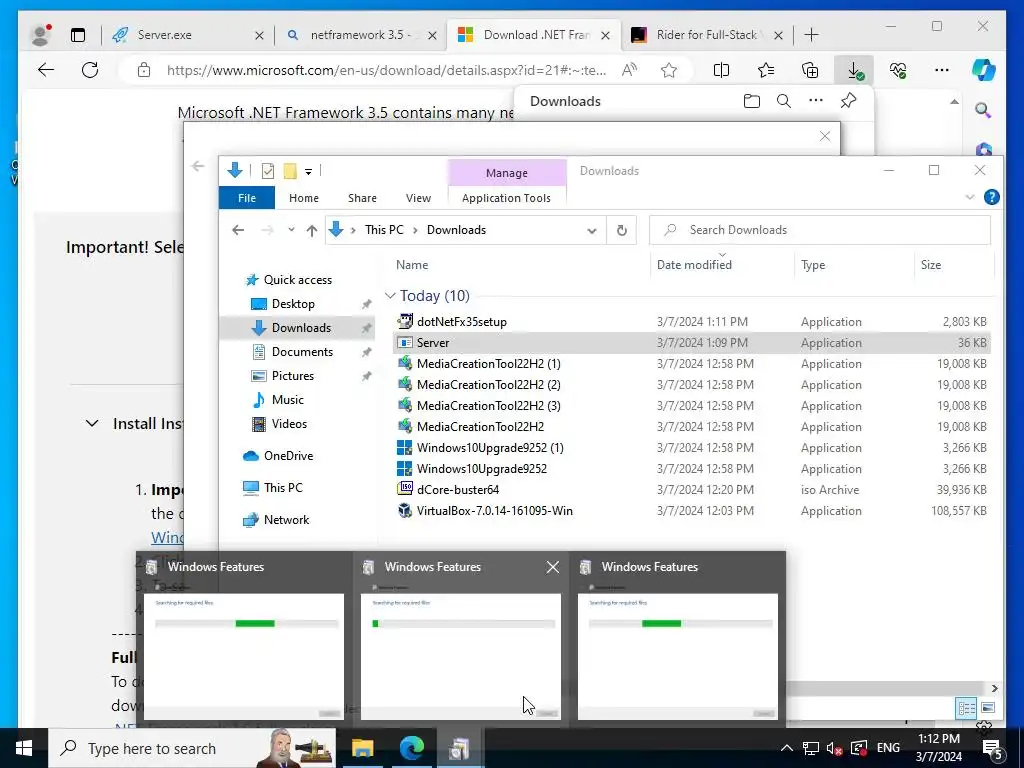
Task: Go up one folder level in Explorer
Action: point(312,230)
